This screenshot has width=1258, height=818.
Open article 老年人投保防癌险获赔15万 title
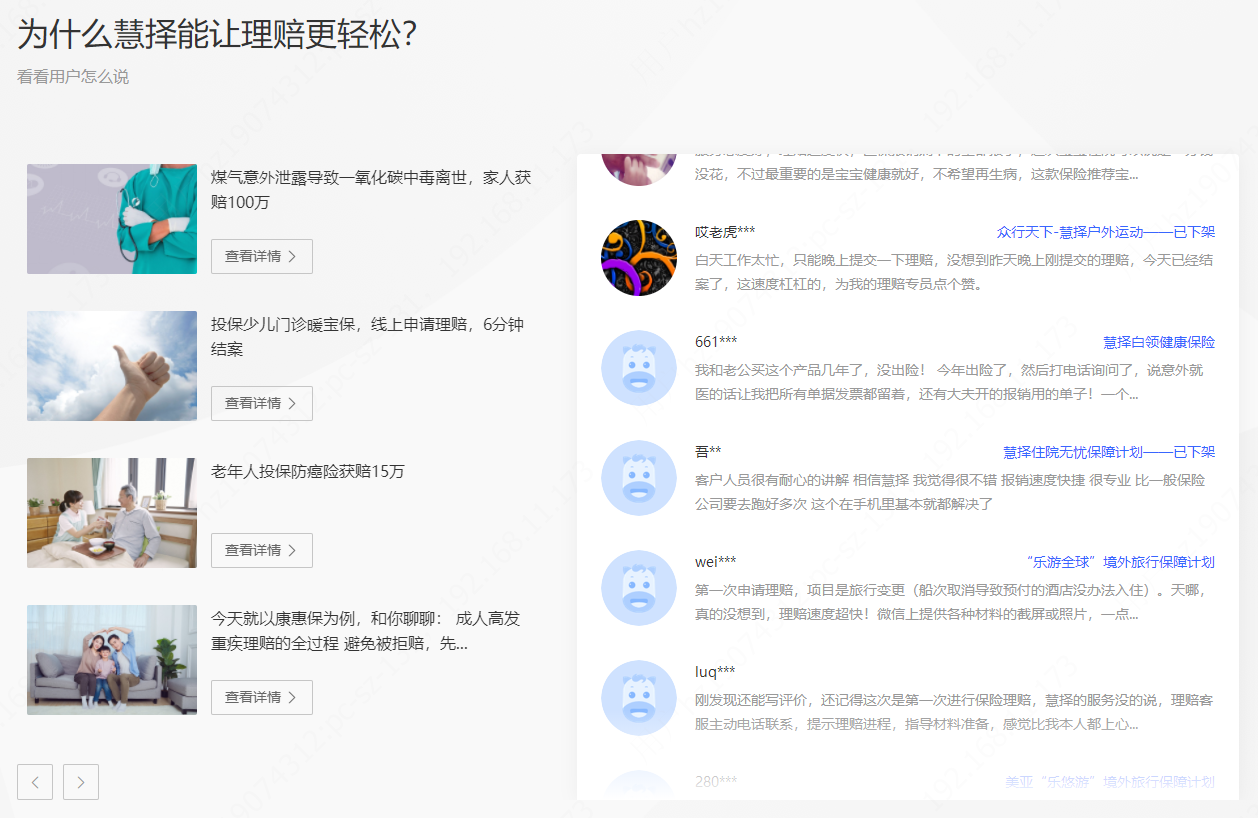click(308, 471)
